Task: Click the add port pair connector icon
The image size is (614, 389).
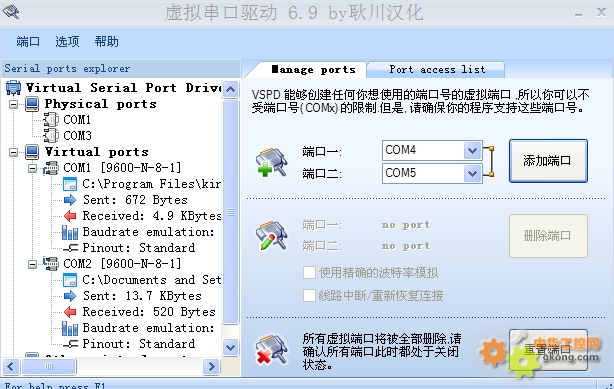Action: click(x=271, y=162)
